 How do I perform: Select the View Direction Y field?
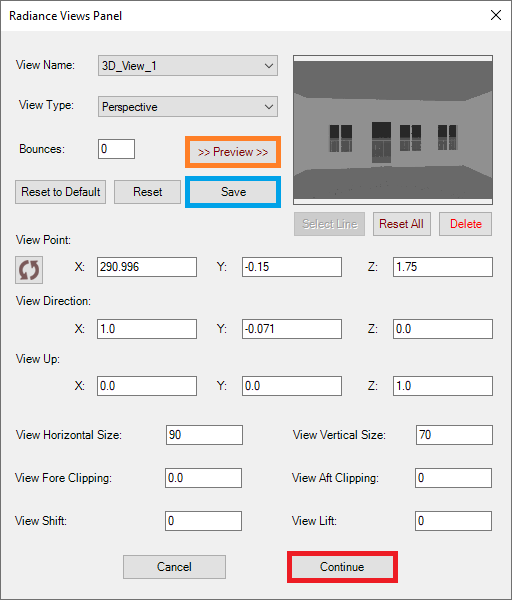(292, 329)
